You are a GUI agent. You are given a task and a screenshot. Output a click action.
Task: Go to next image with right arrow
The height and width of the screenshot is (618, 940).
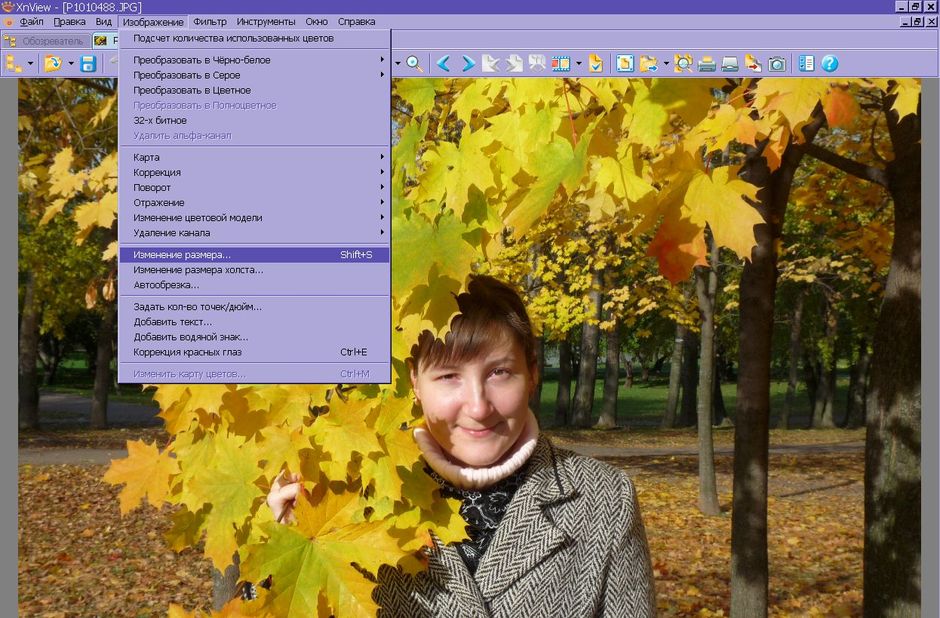click(467, 64)
